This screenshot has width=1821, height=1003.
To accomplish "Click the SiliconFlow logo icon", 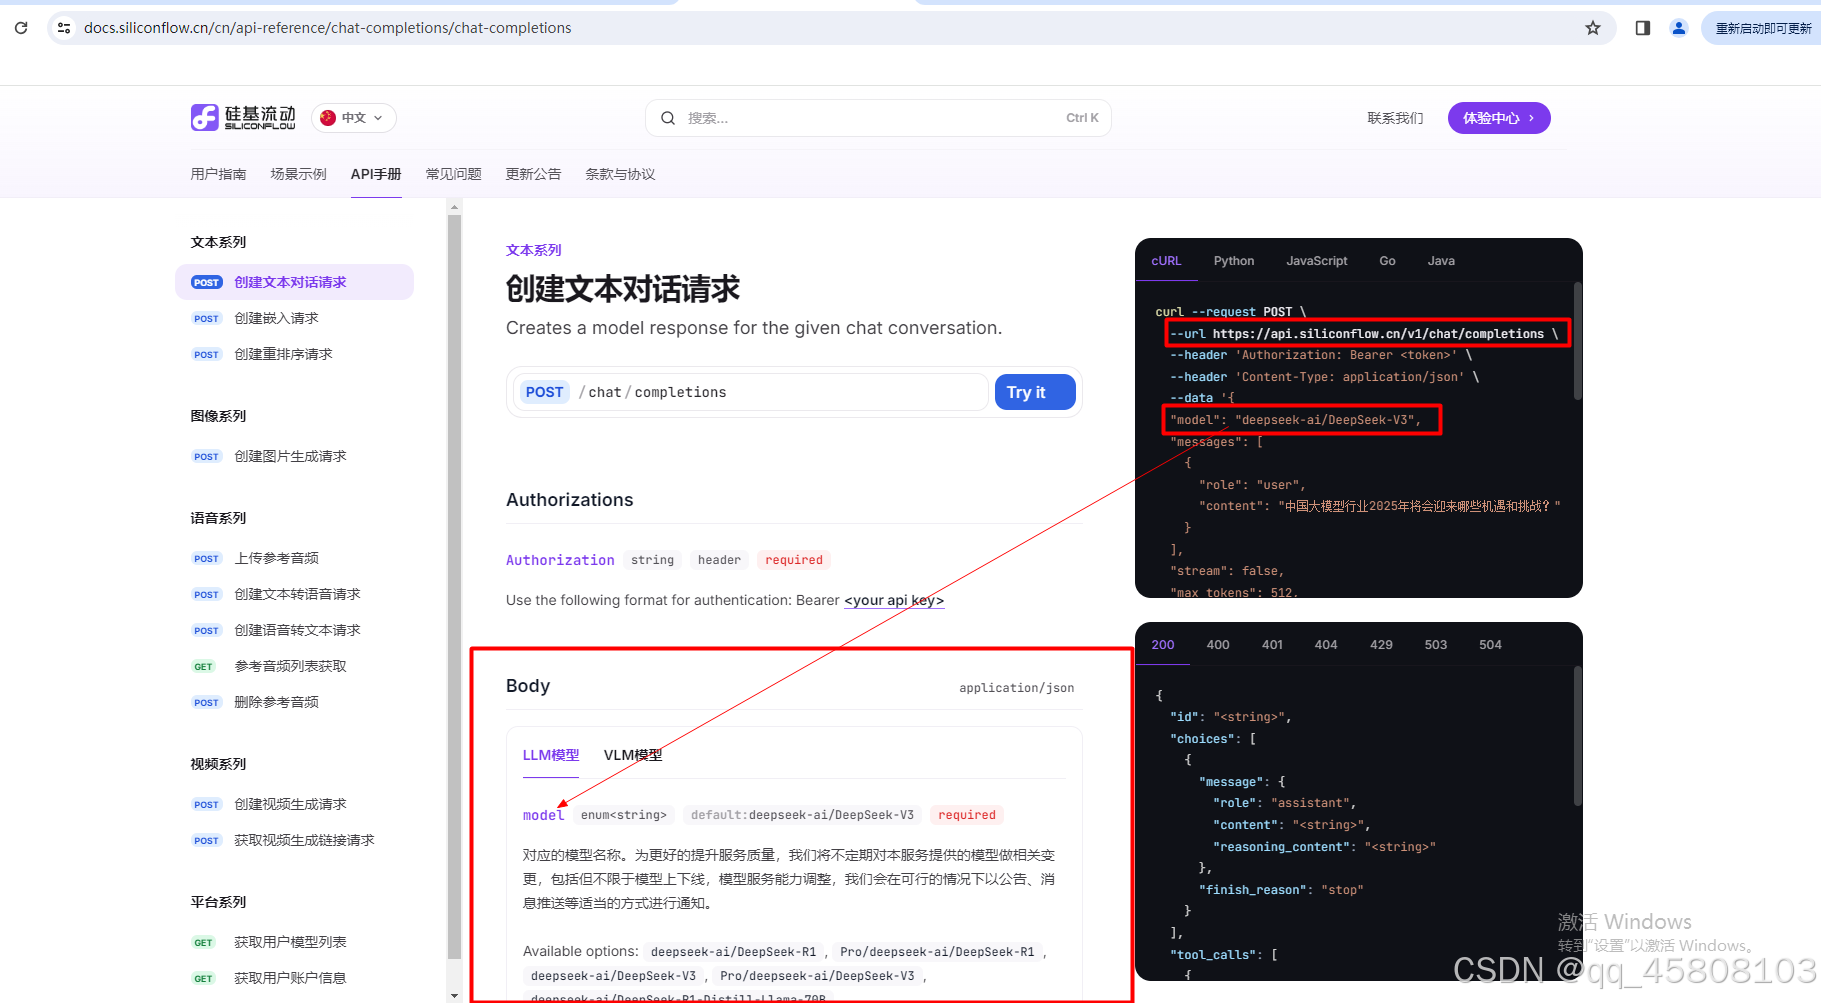I will 204,117.
